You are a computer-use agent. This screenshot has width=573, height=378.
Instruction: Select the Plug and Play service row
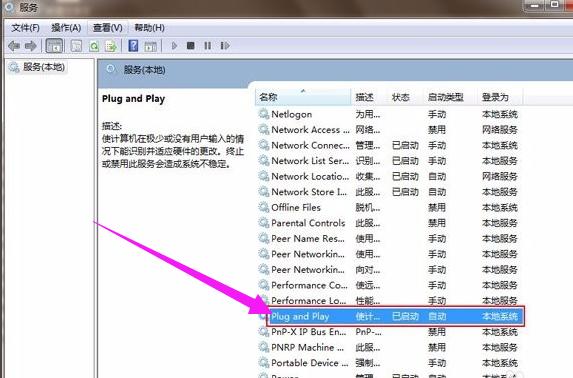point(395,317)
